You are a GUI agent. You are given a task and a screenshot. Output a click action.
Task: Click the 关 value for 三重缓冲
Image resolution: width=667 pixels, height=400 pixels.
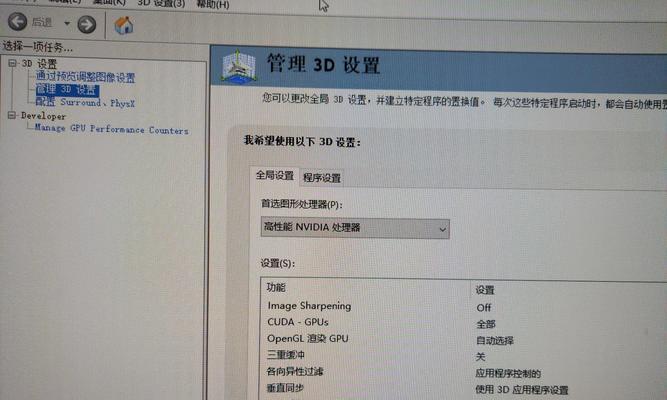point(481,357)
